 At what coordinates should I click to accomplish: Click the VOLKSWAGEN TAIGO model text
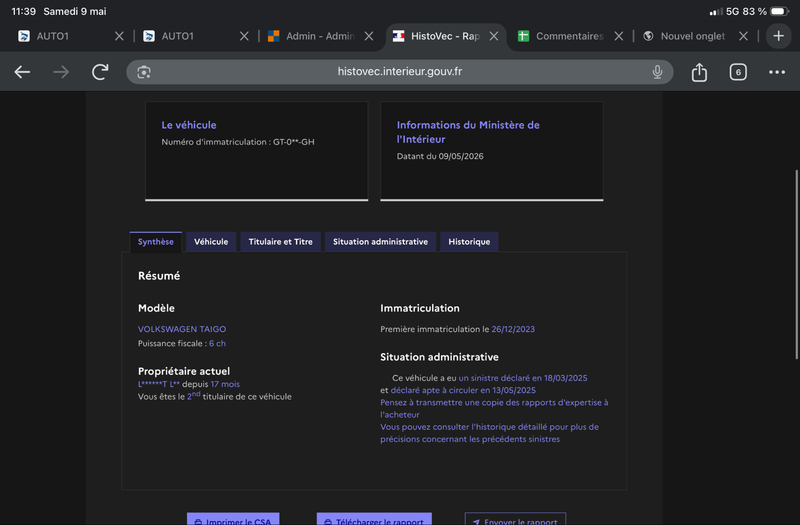182,329
